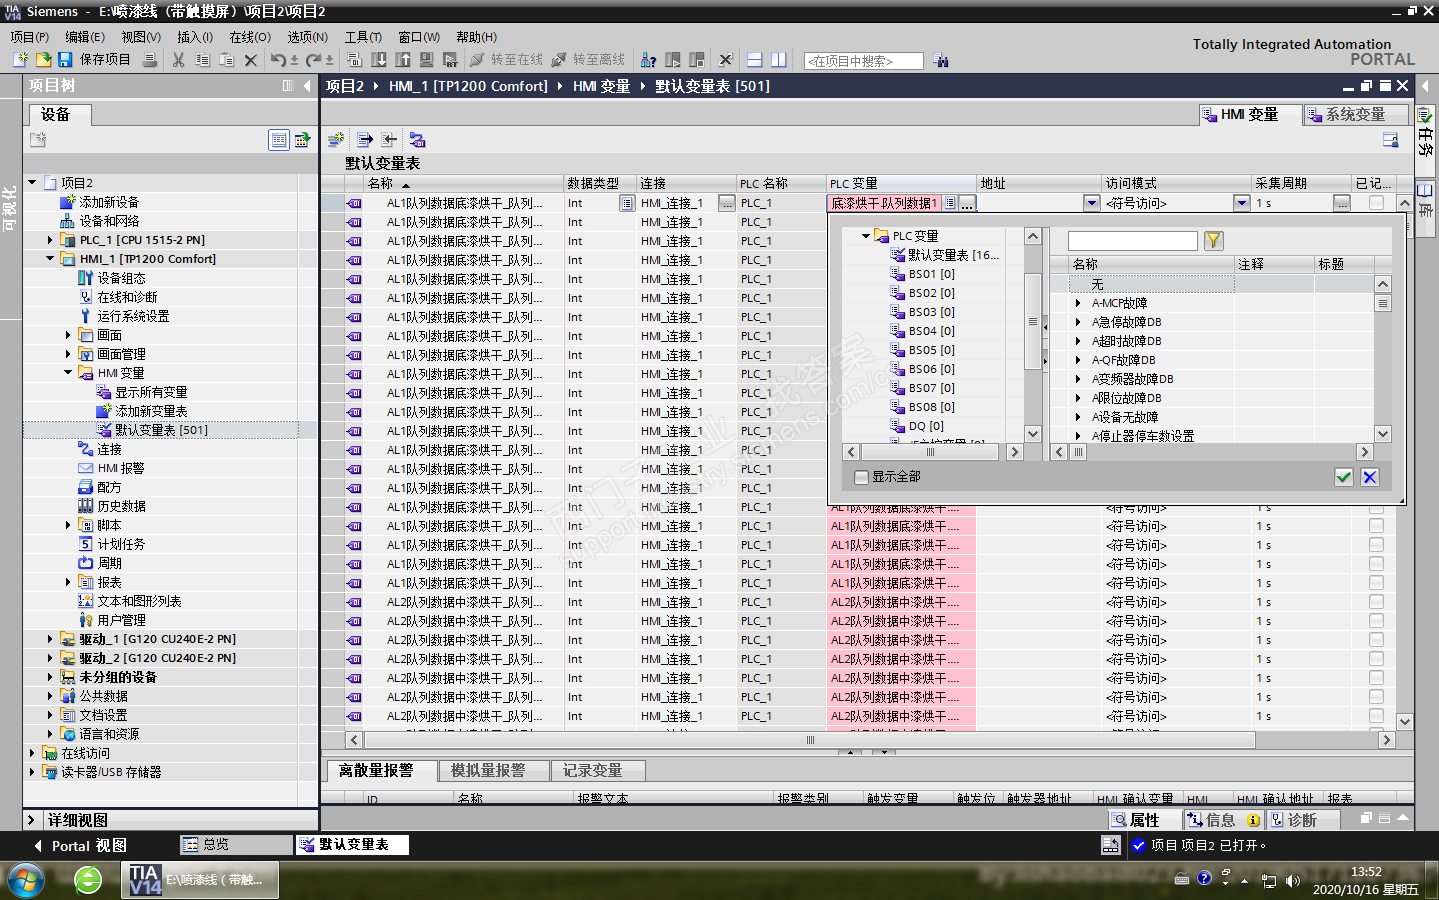Click the search in project binoculars icon

(x=941, y=60)
